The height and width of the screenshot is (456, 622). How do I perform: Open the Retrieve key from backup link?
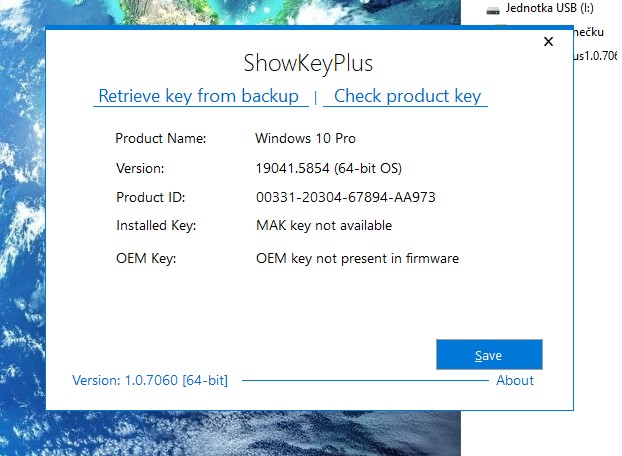pyautogui.click(x=199, y=96)
